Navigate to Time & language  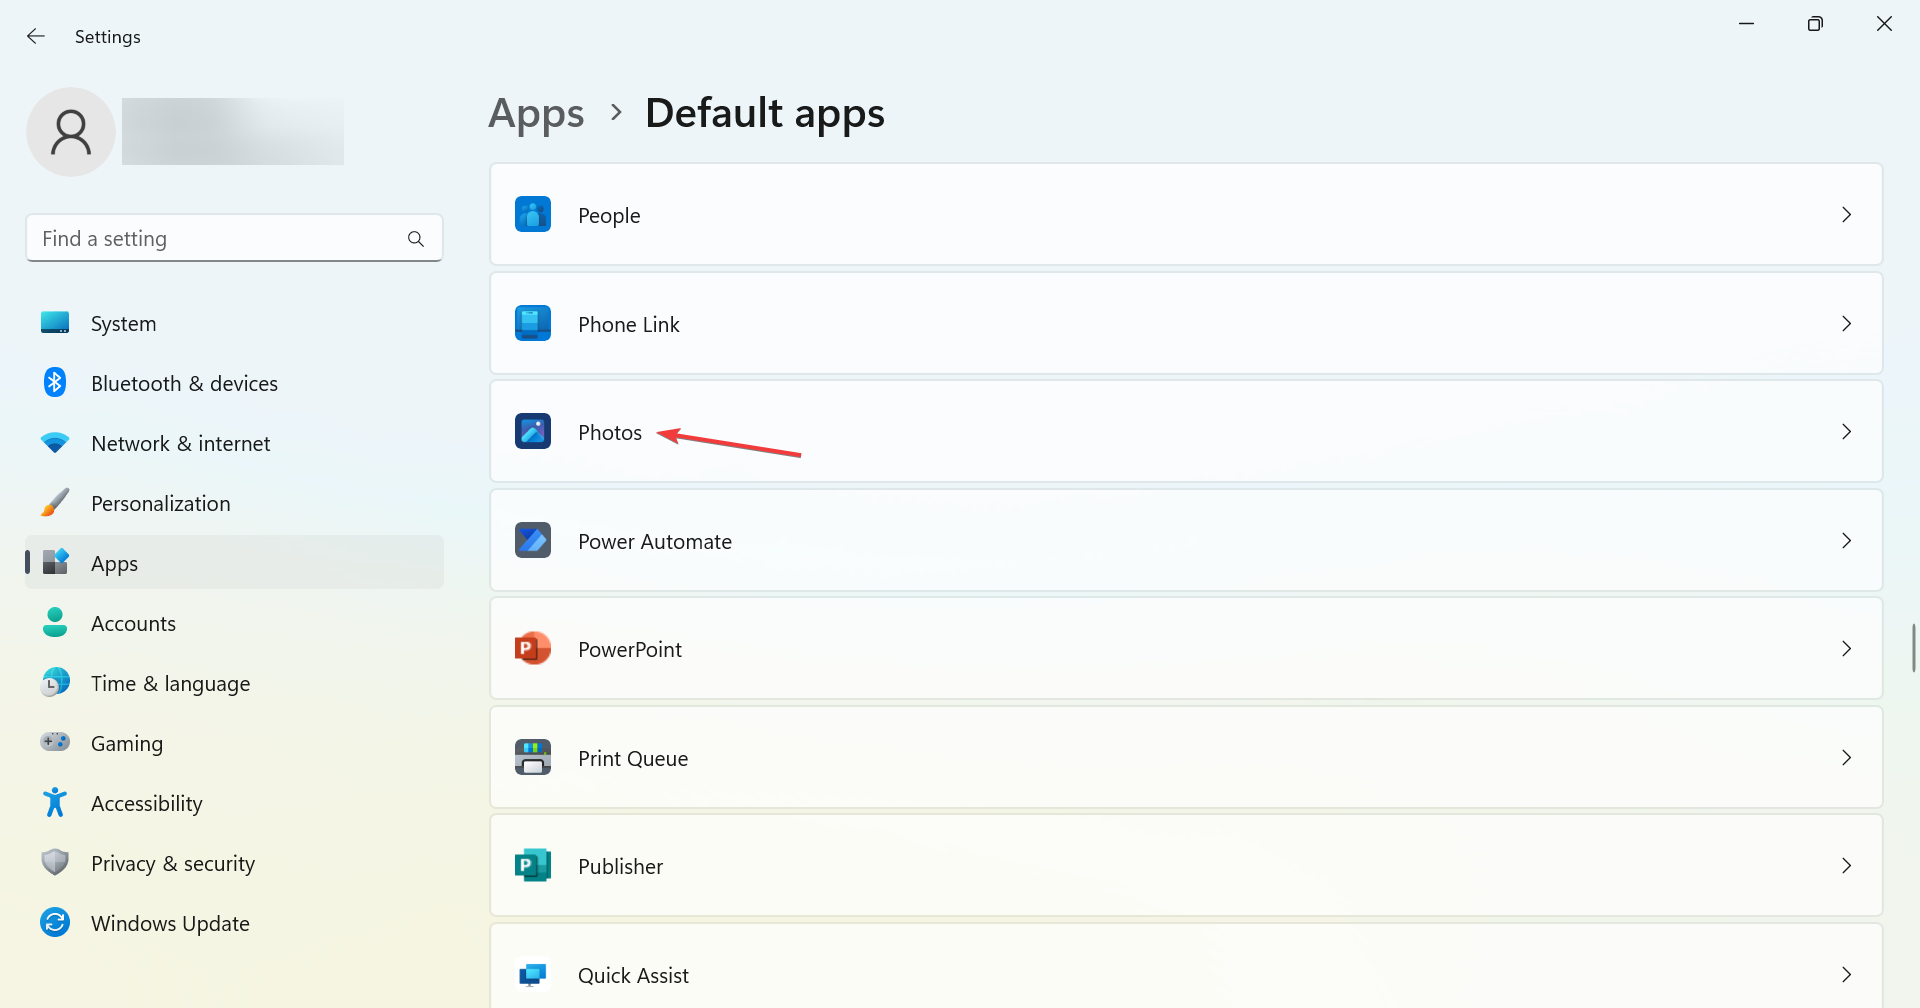234,683
